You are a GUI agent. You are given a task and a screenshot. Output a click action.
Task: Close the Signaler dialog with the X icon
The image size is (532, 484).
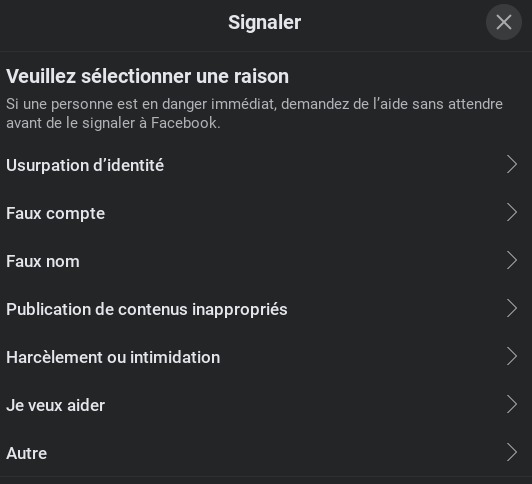[504, 22]
